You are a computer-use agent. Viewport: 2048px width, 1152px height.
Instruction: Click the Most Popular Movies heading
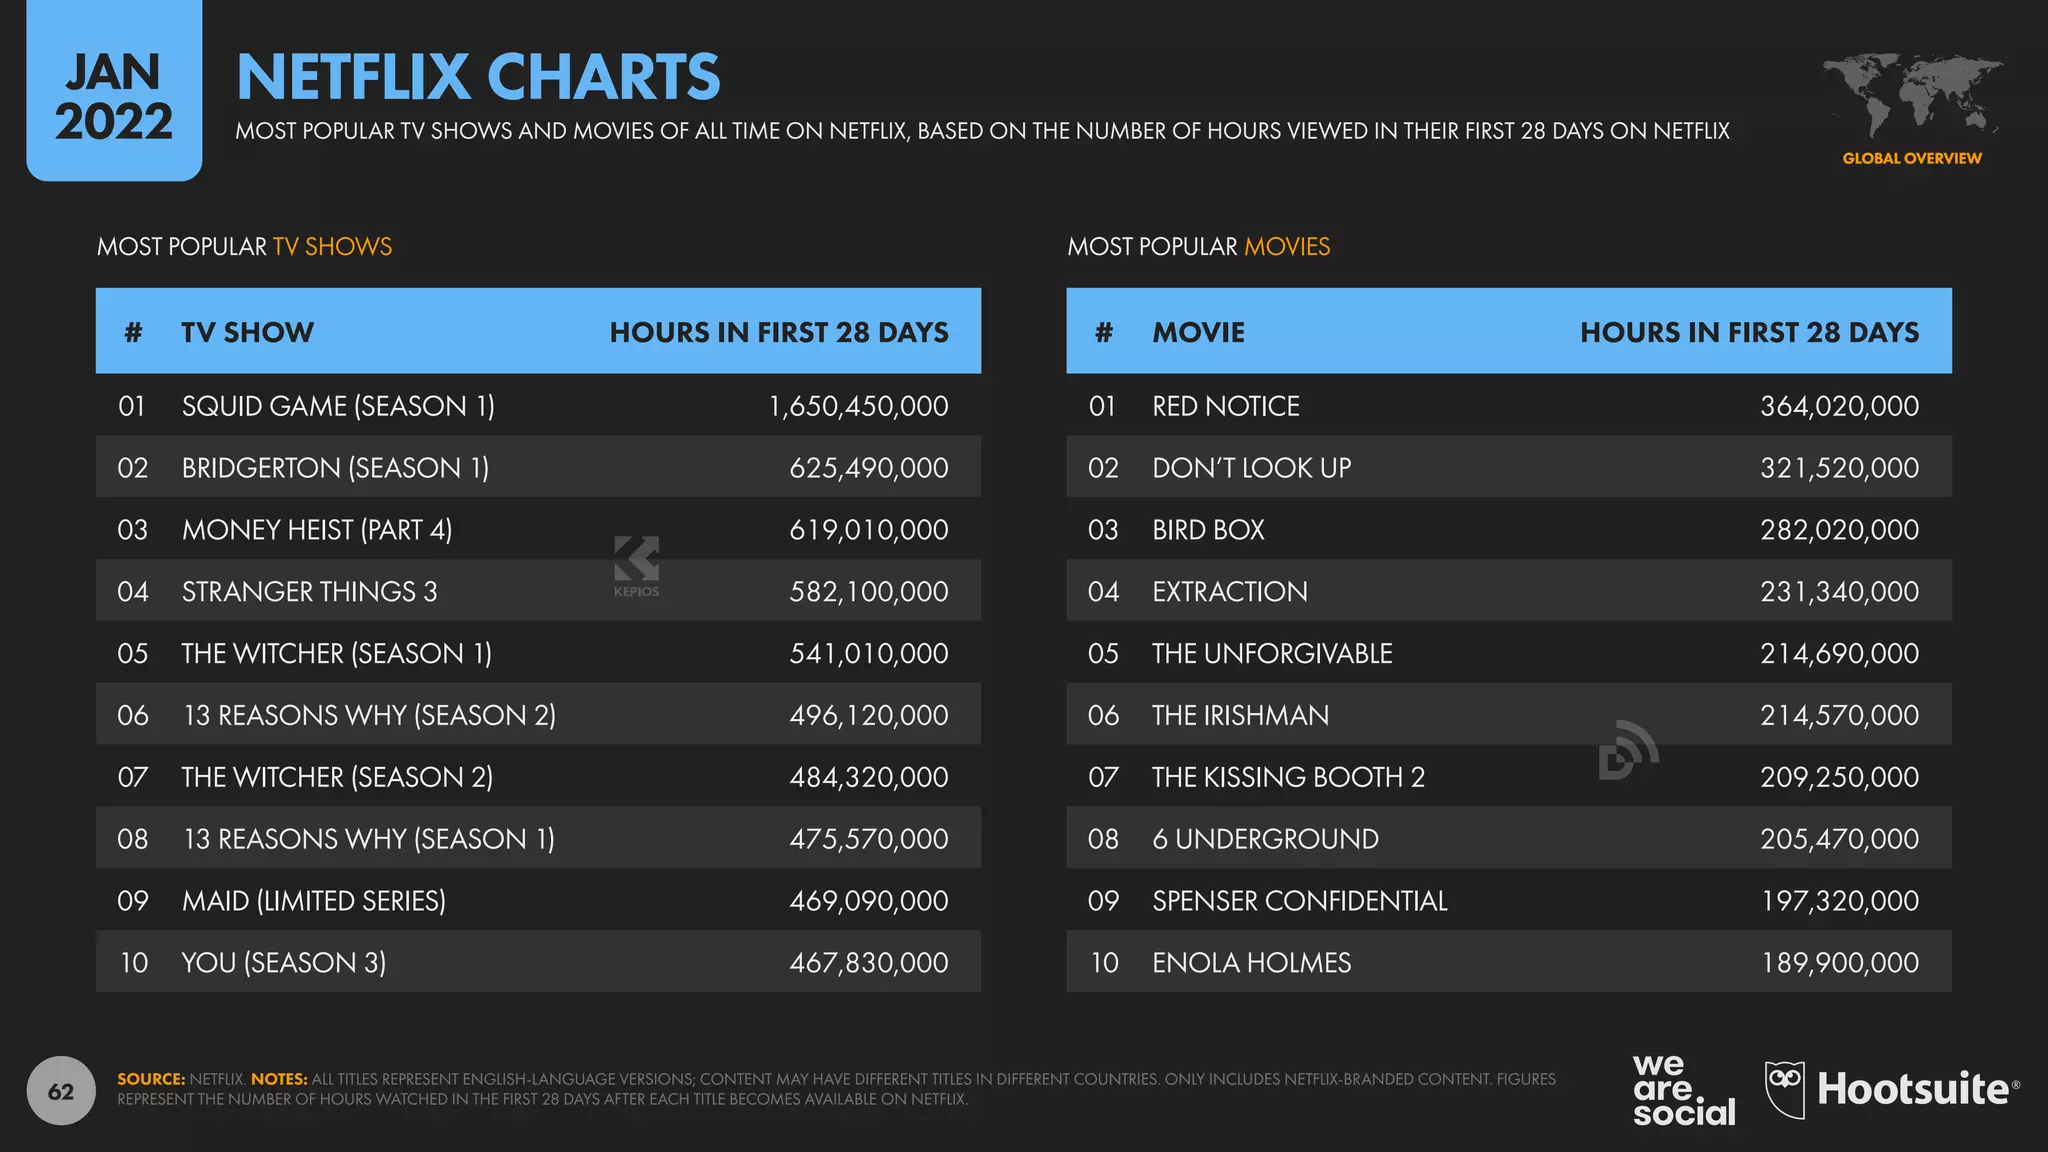tap(1198, 247)
